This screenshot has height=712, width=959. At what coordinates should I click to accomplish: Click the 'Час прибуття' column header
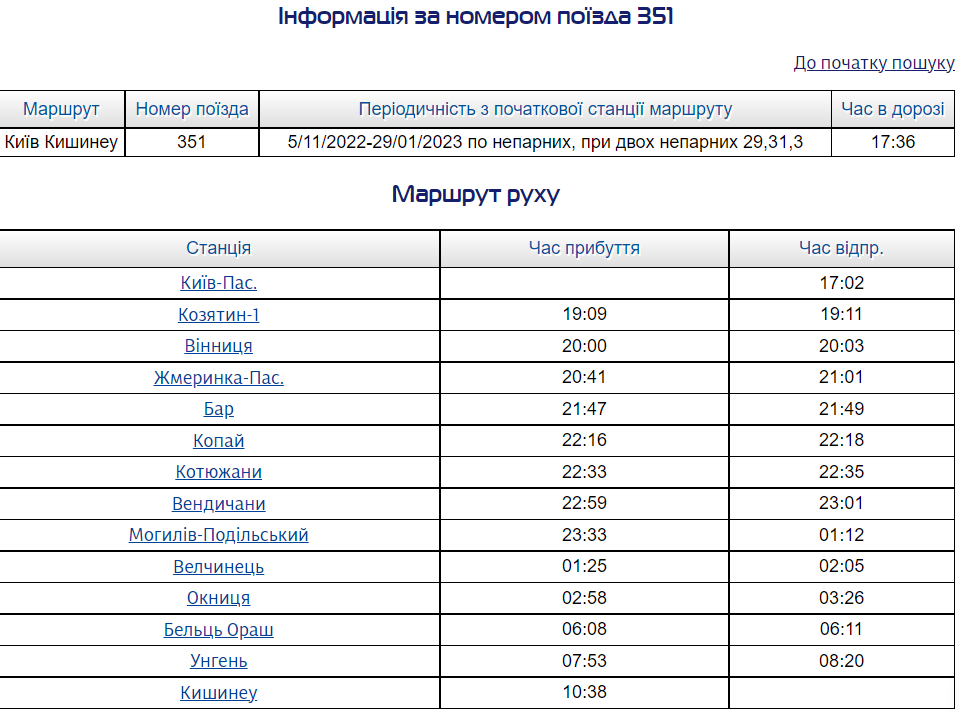584,248
